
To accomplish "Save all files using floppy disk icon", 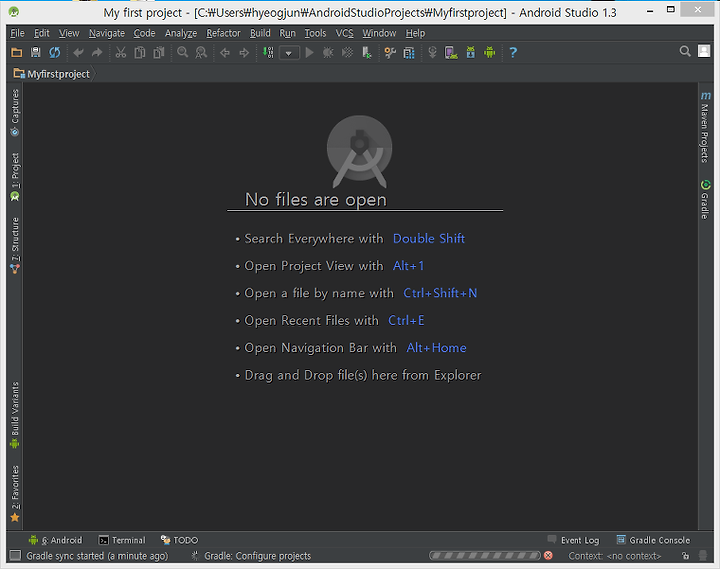I will pyautogui.click(x=35, y=52).
